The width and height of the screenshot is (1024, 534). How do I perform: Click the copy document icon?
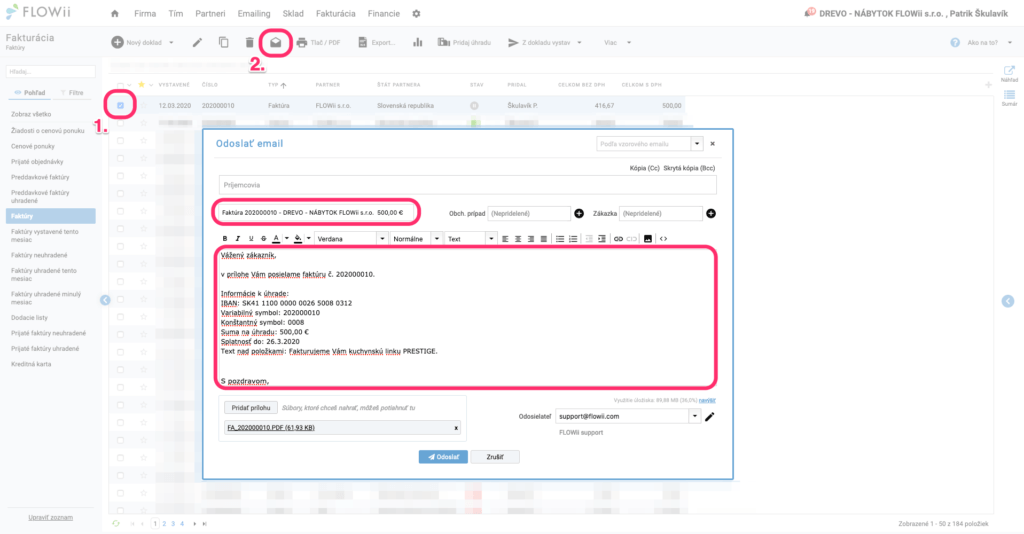pos(223,42)
